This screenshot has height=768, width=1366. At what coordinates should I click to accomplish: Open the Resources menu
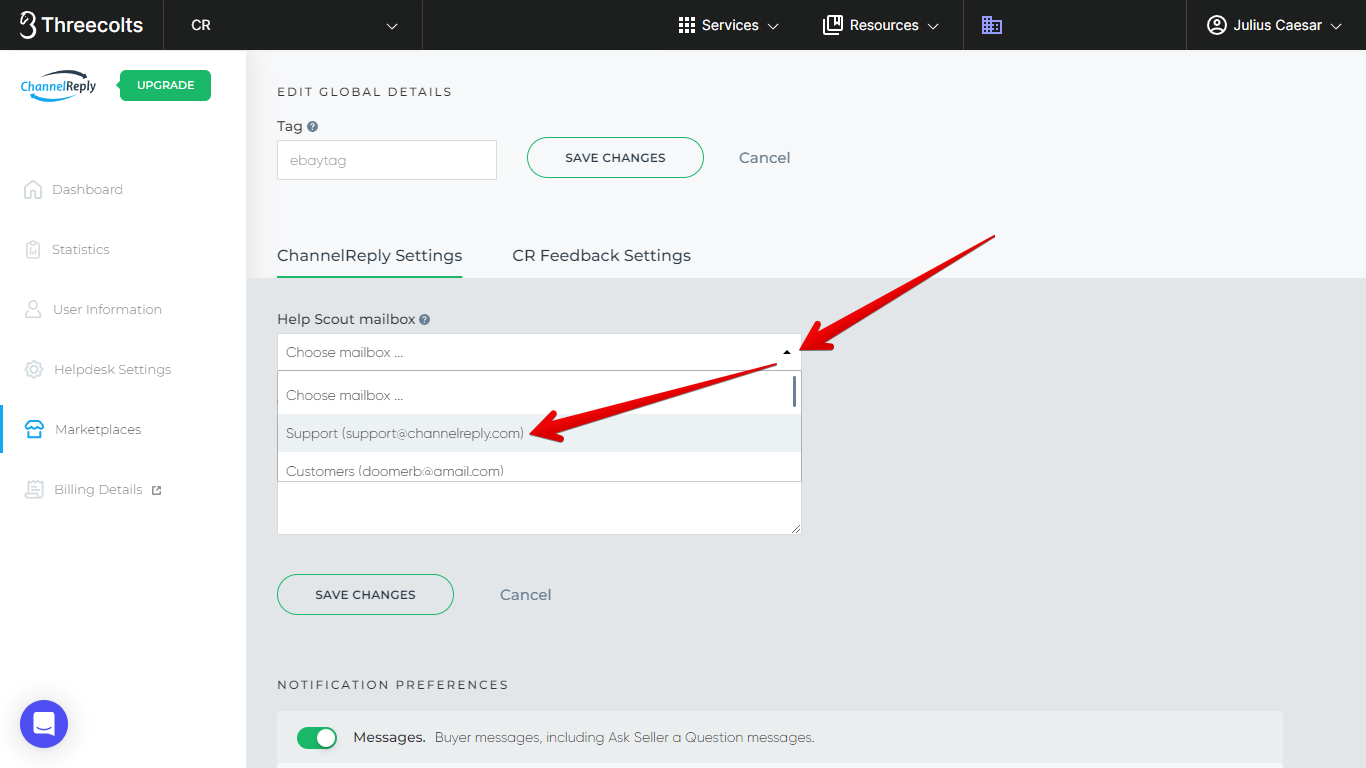881,25
